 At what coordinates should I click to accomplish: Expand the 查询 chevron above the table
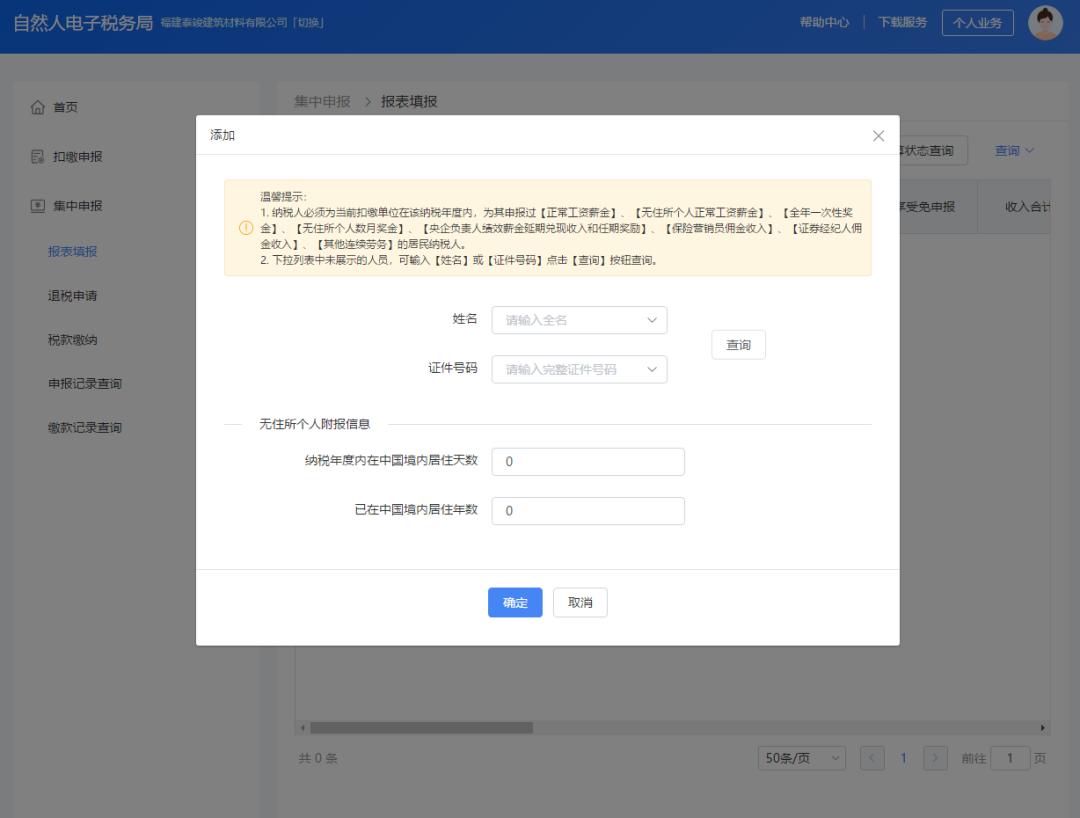coord(1013,150)
